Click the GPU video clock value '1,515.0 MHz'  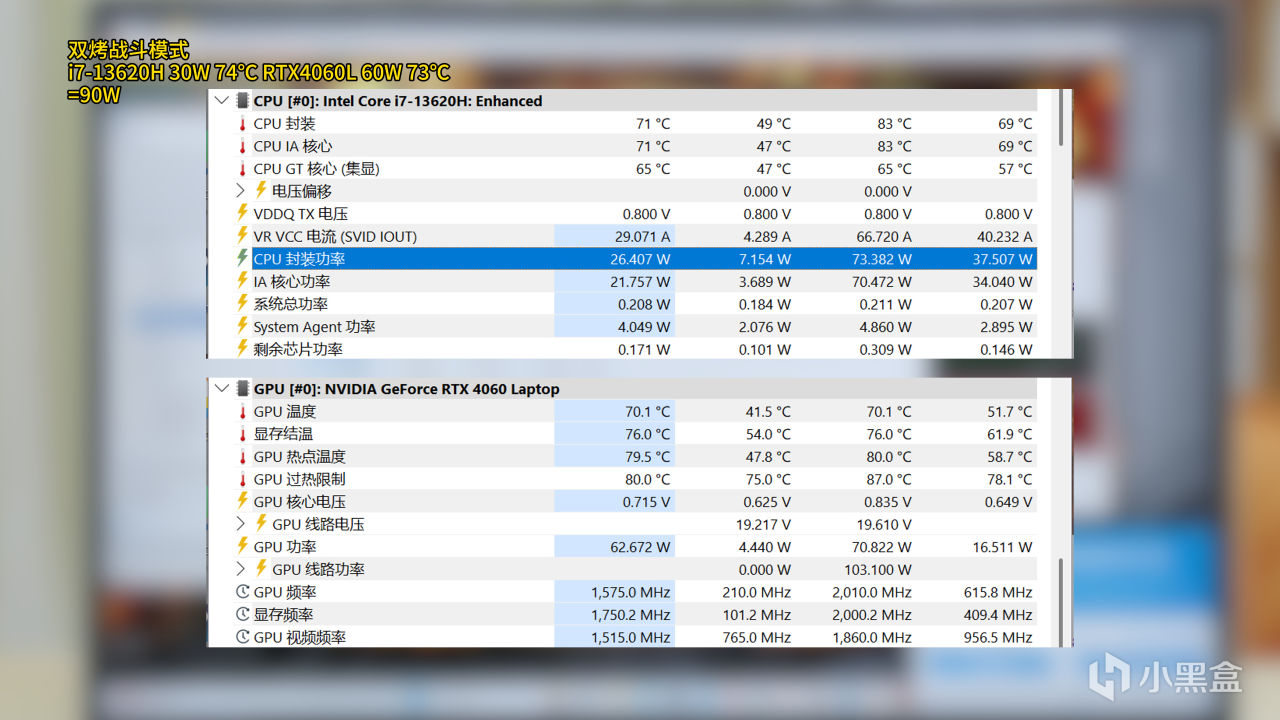point(631,637)
